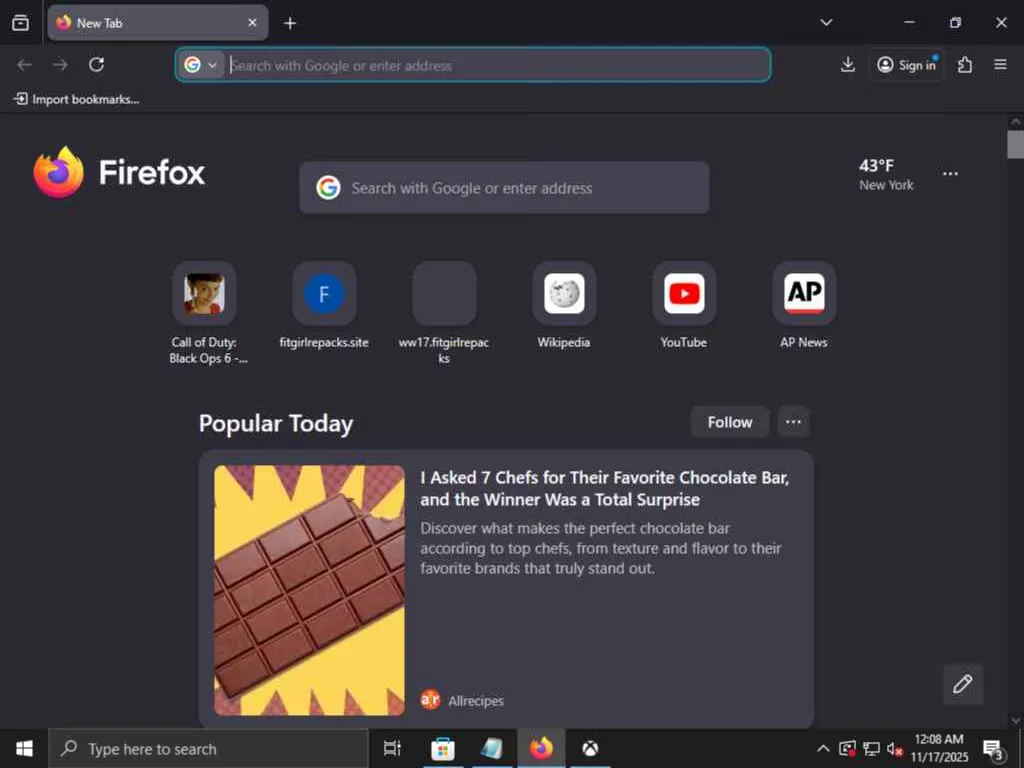Viewport: 1024px width, 768px height.
Task: Open the network tray icon
Action: 871,749
